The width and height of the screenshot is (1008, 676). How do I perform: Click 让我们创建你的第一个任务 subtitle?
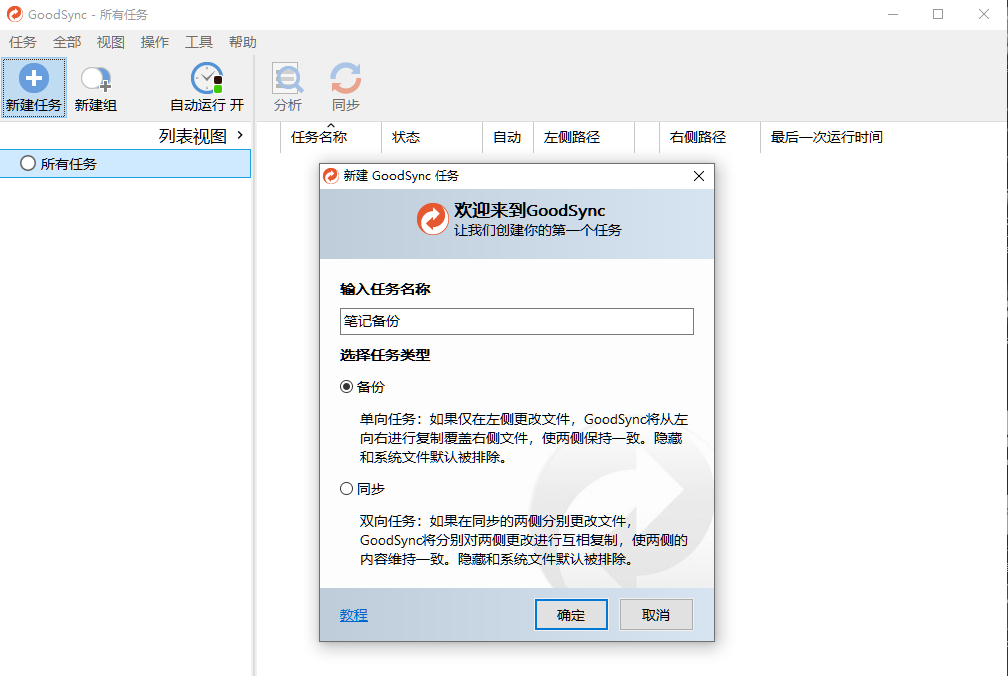point(538,230)
